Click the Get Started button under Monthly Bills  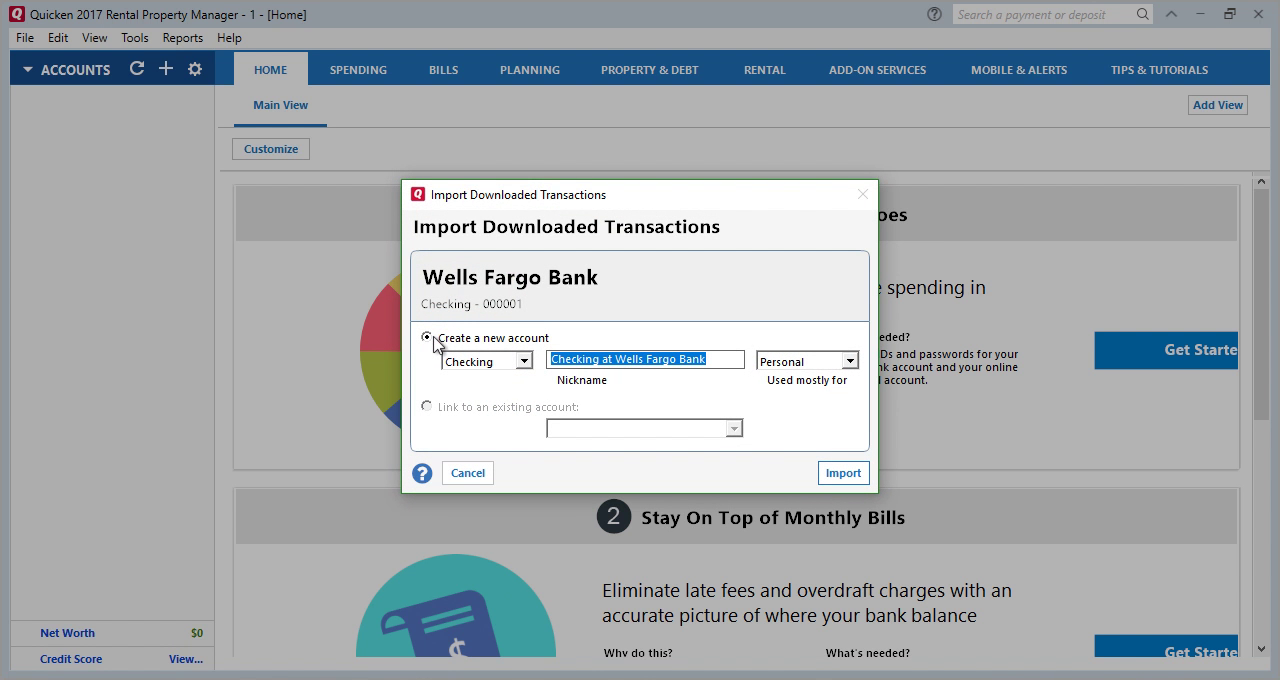click(x=1166, y=646)
